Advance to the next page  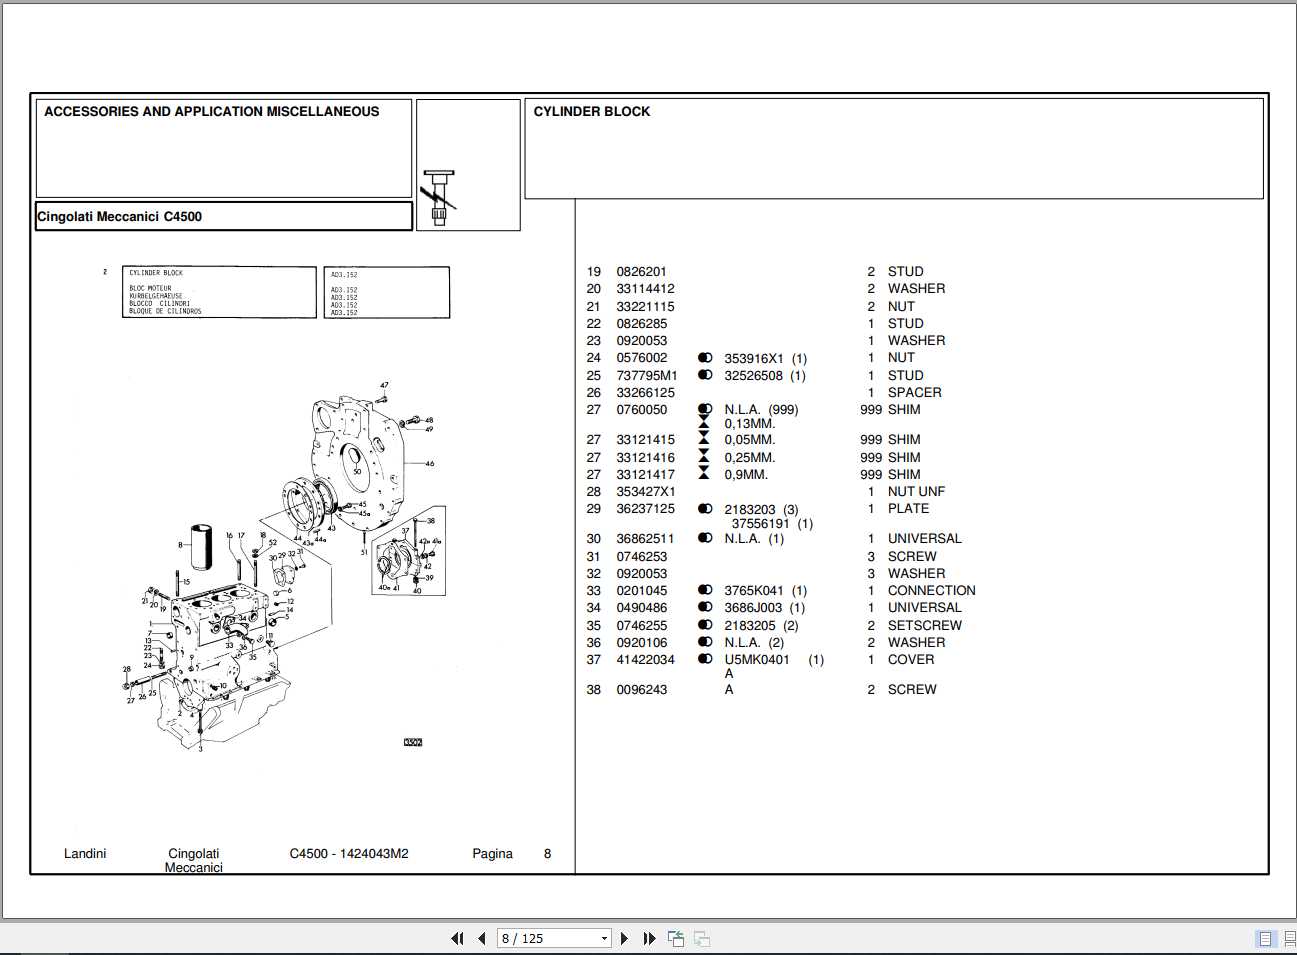624,938
